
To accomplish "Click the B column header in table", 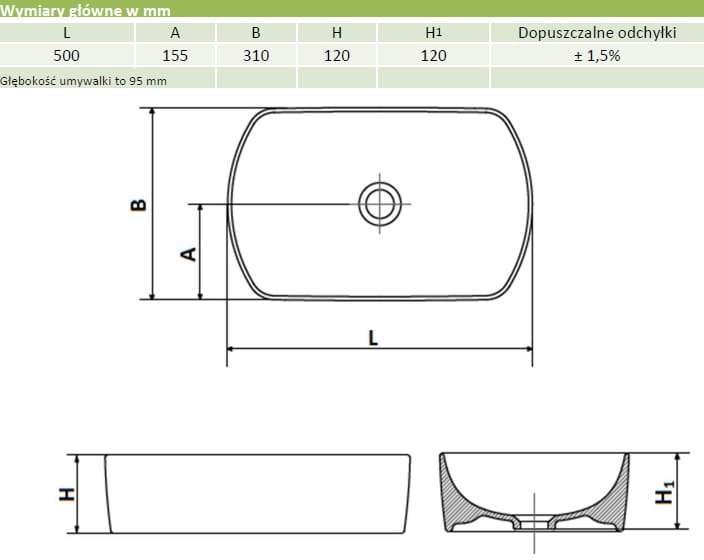I will 256,33.
